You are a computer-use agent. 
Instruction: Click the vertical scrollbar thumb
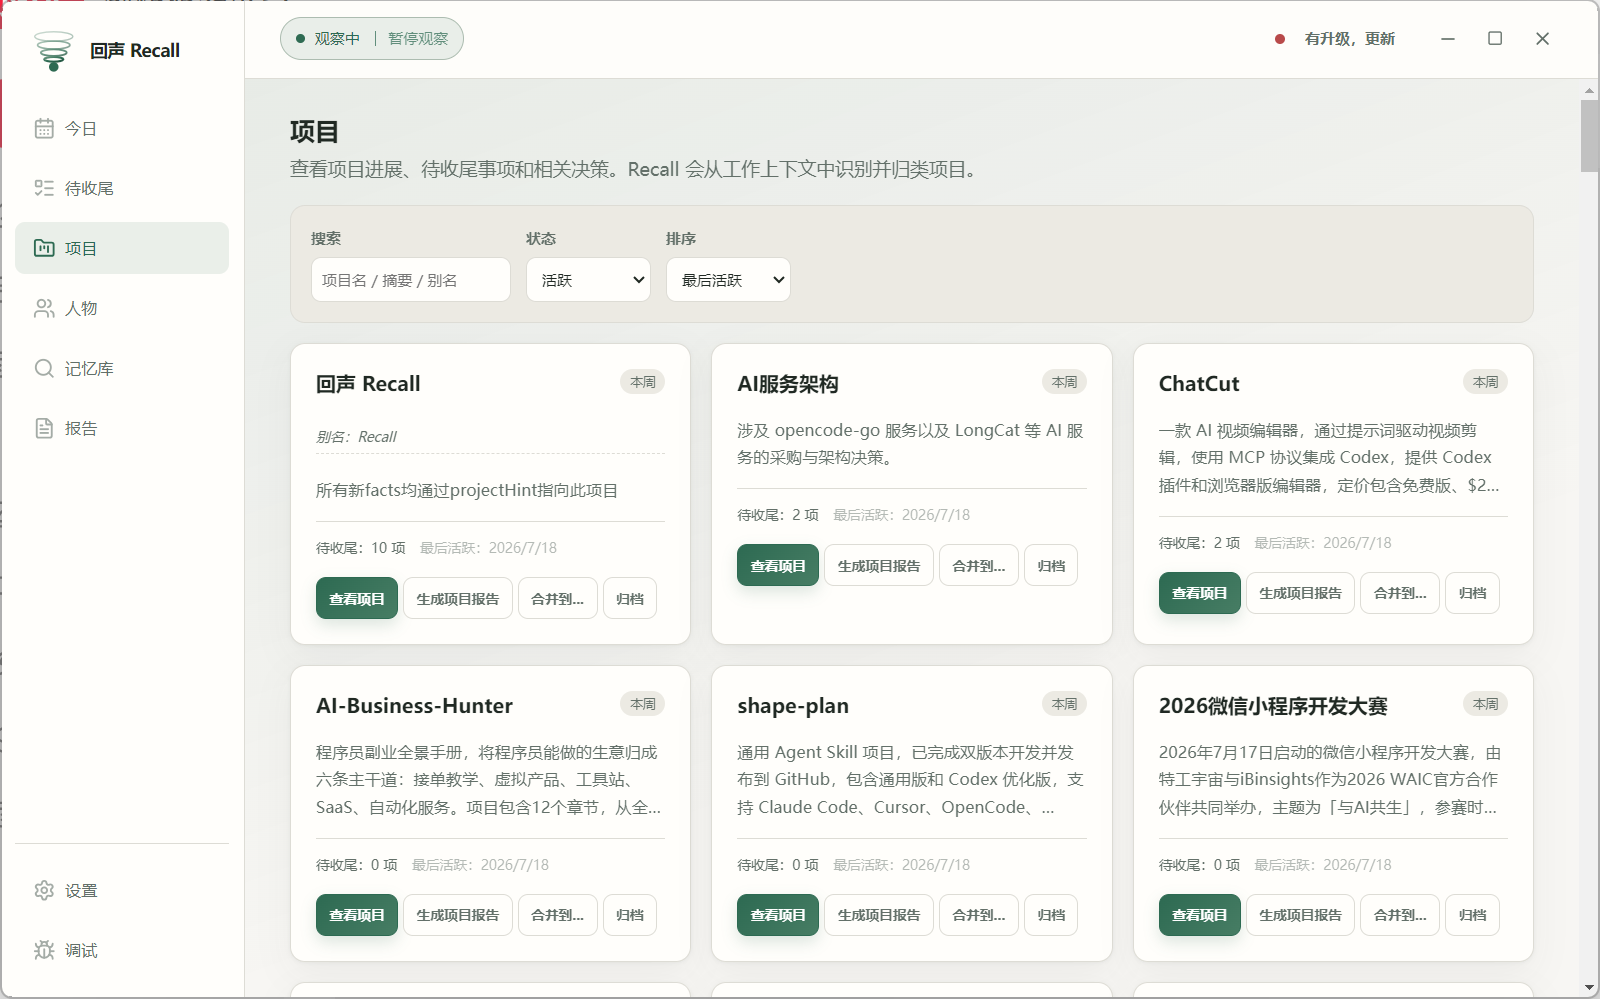1590,136
